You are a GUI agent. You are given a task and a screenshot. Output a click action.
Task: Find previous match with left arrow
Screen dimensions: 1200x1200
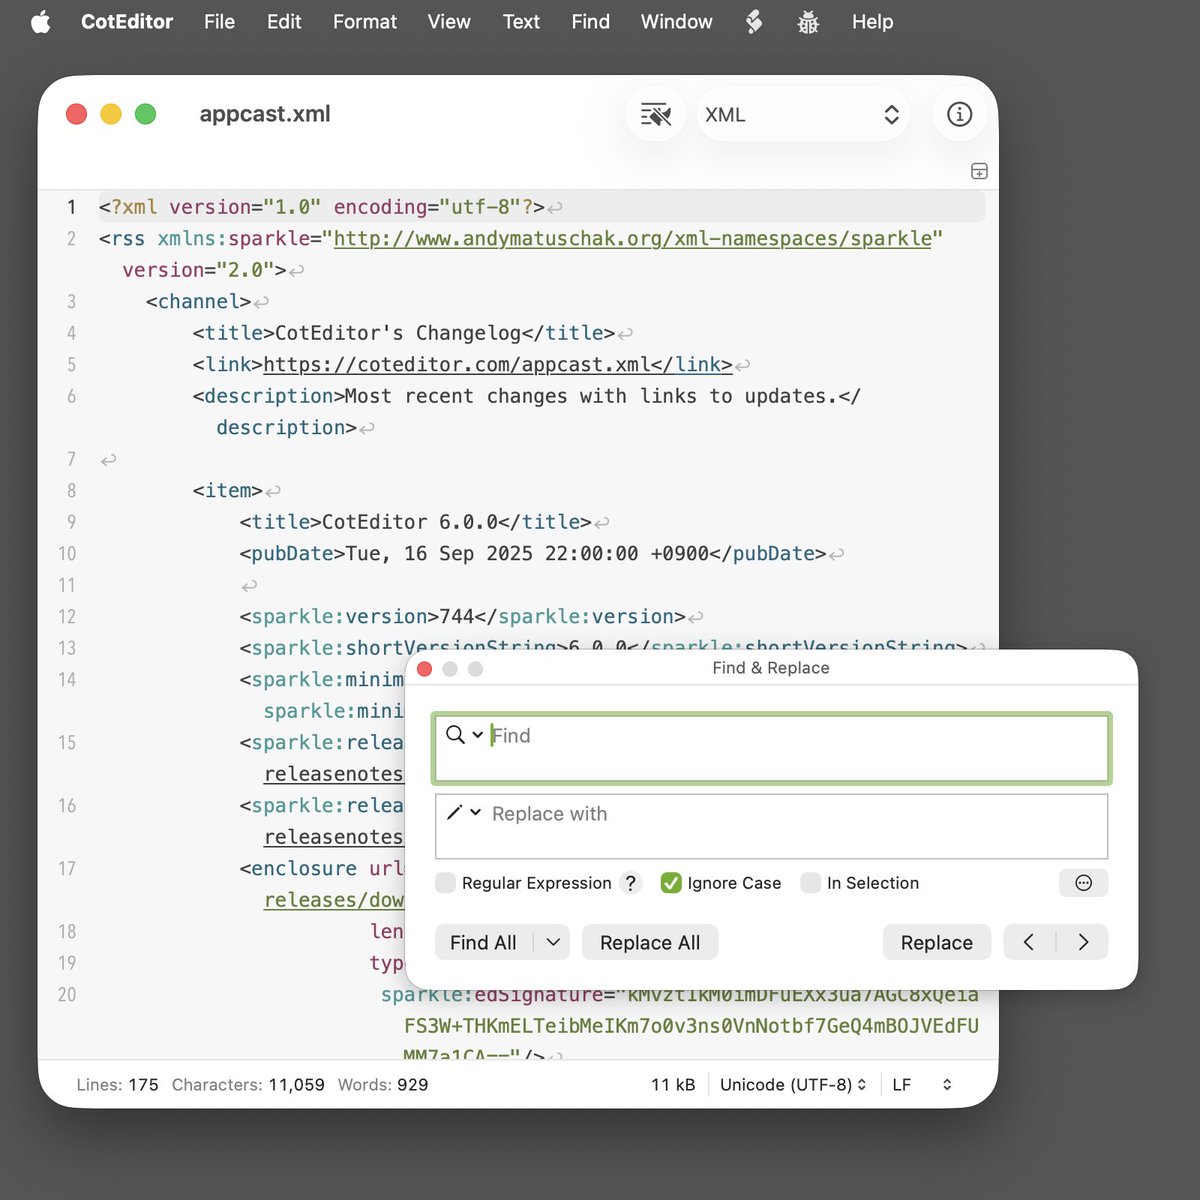point(1029,942)
